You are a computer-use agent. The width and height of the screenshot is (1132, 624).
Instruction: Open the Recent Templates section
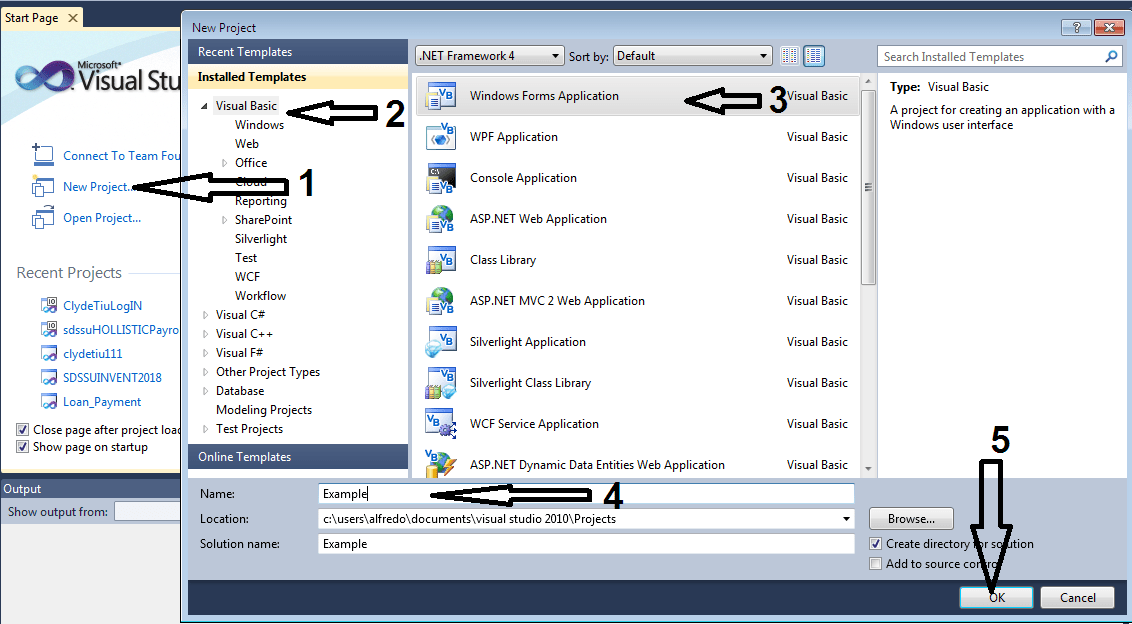(x=298, y=52)
